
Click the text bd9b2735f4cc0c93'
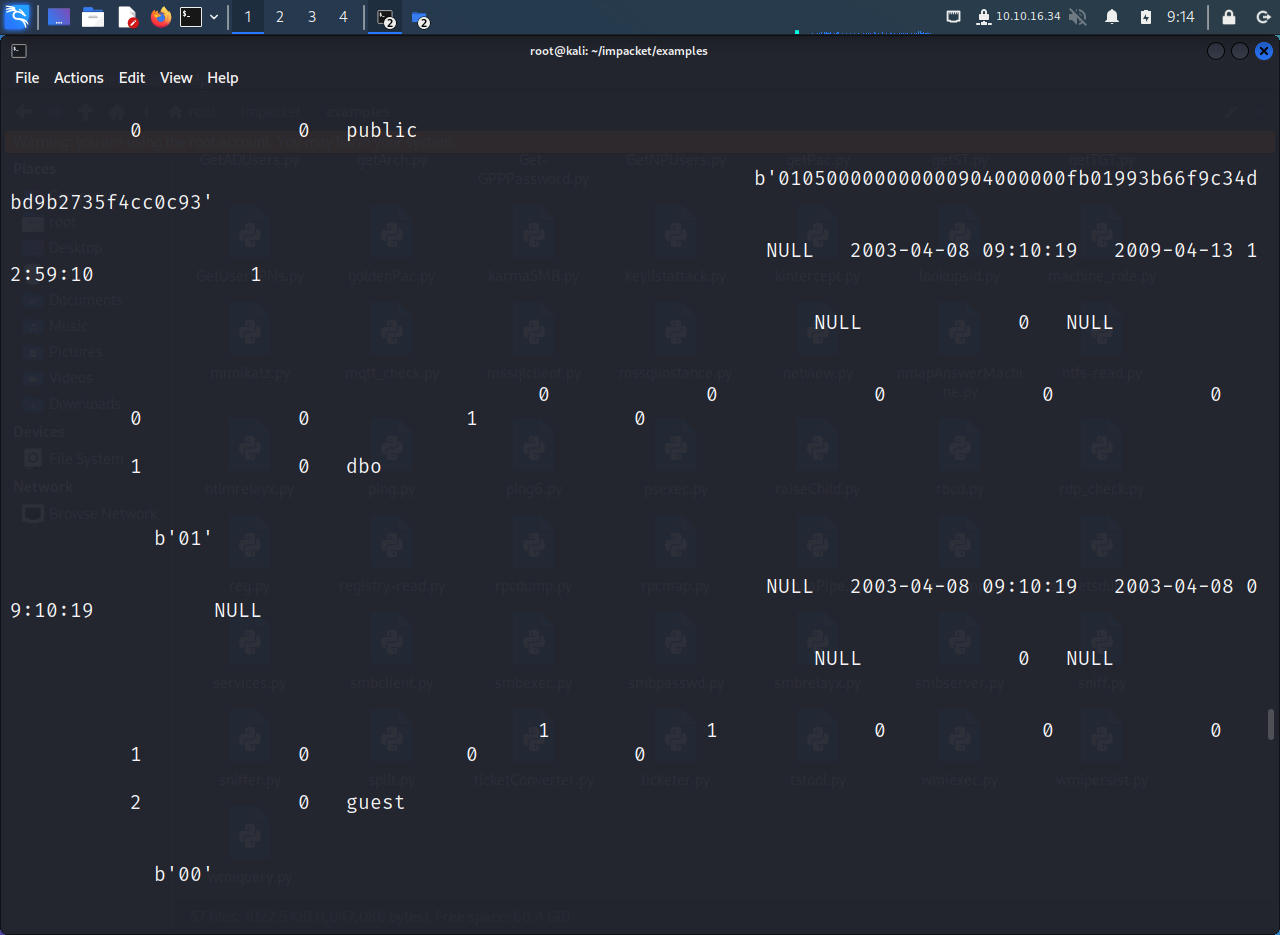112,203
